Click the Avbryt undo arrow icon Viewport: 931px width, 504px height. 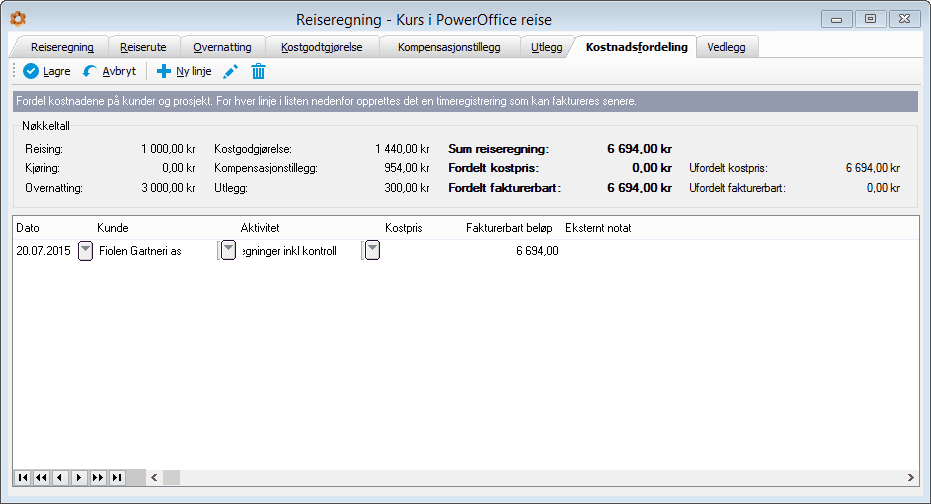point(90,71)
